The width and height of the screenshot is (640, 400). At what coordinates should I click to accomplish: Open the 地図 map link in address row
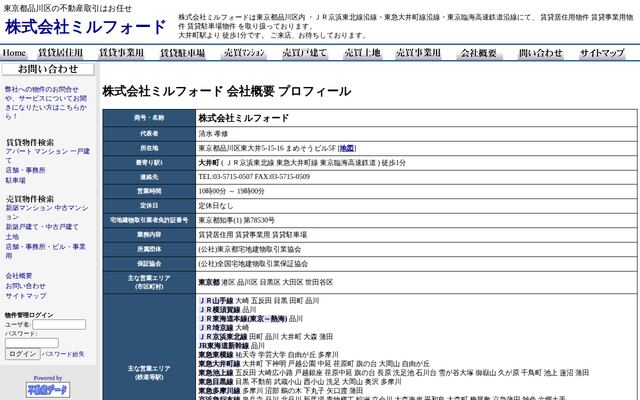pyautogui.click(x=347, y=148)
